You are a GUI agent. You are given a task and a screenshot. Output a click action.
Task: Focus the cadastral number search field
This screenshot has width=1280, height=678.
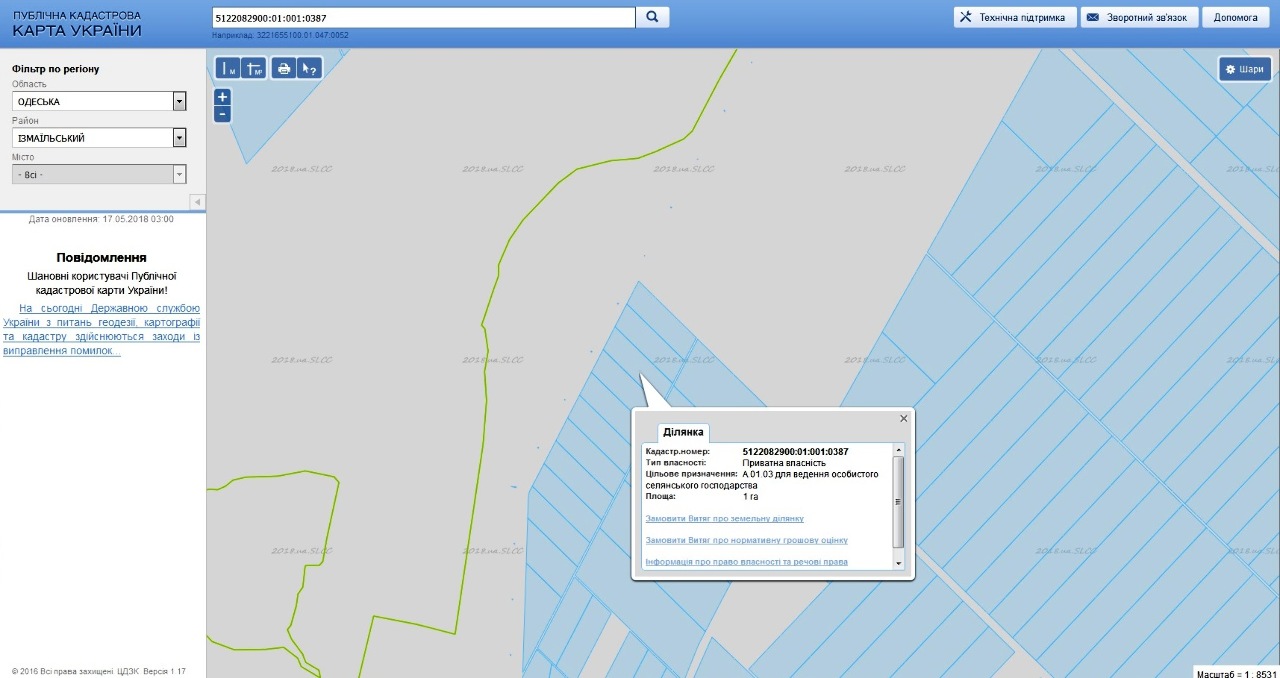[x=424, y=18]
